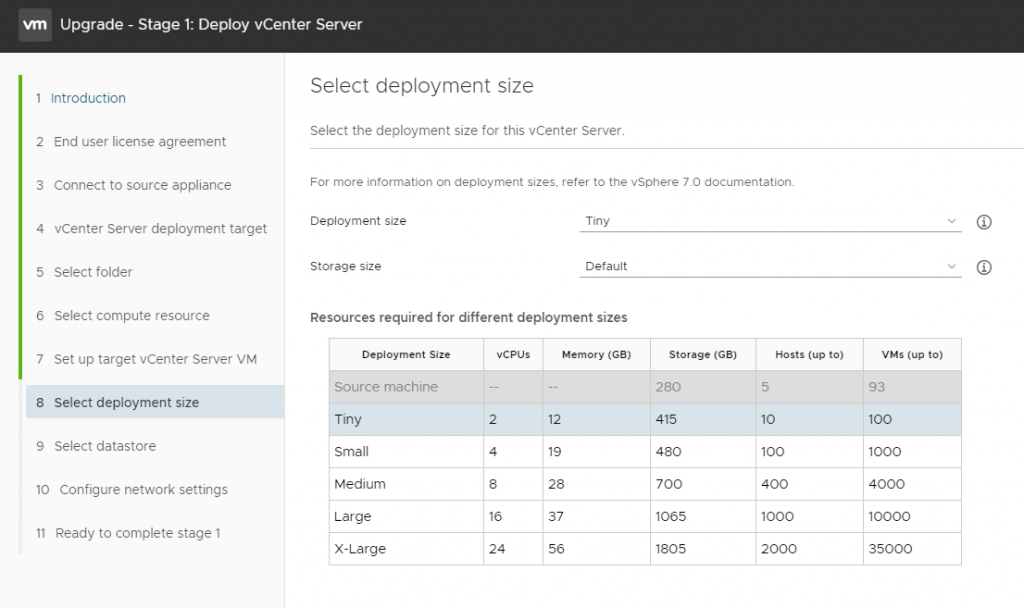
Task: Click vCPUs value 24 in X-Large row
Action: 497,549
